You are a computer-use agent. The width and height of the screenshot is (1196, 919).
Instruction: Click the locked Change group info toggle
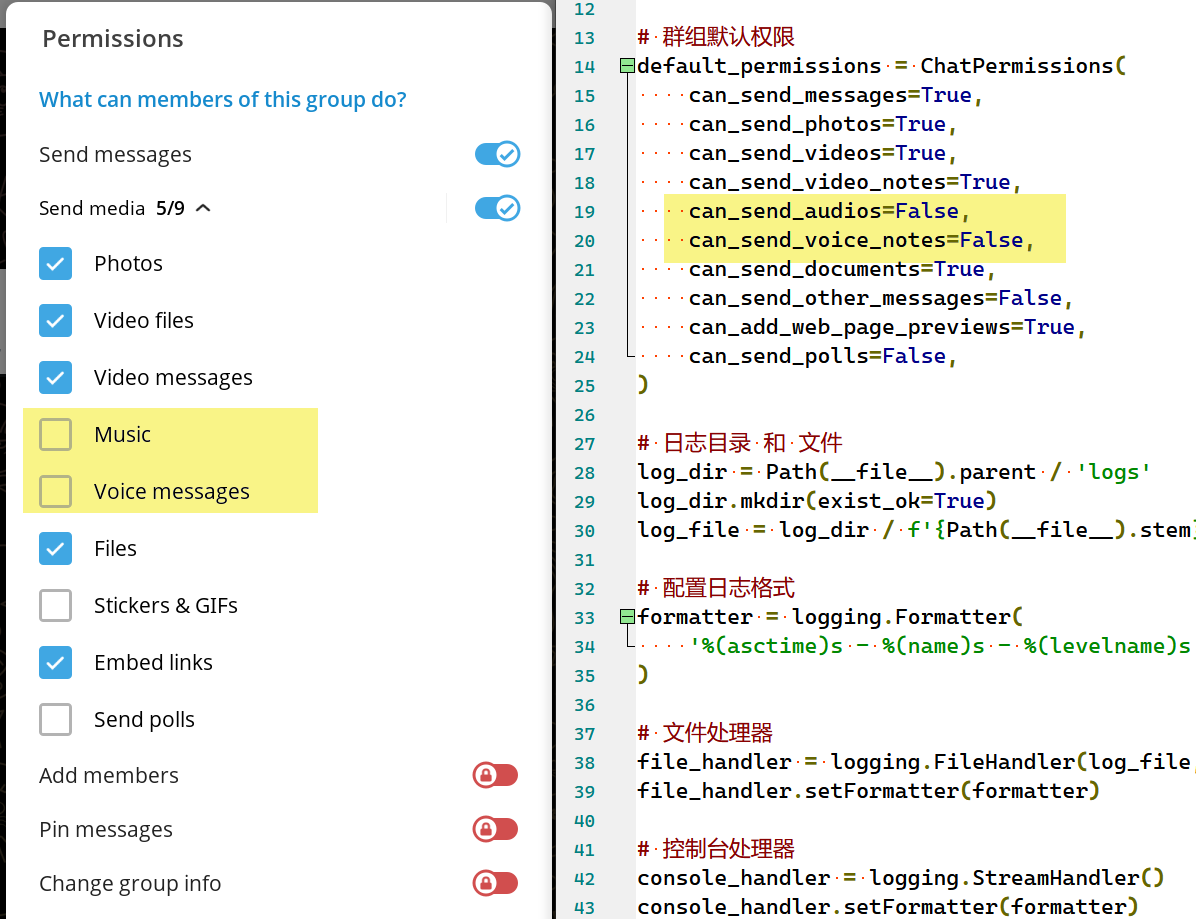[495, 883]
